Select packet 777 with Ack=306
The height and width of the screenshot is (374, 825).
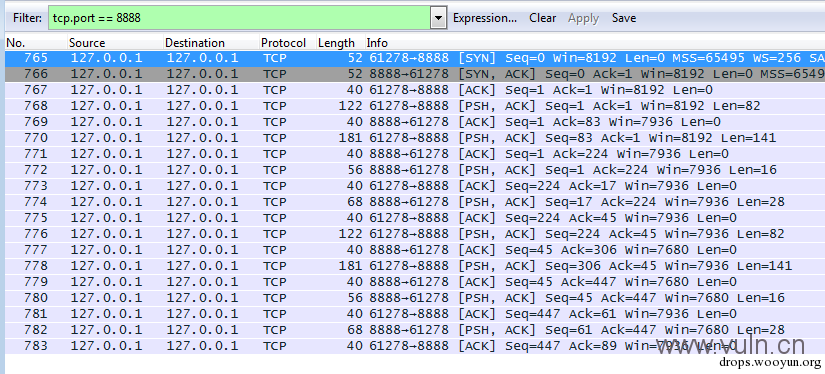click(x=415, y=250)
